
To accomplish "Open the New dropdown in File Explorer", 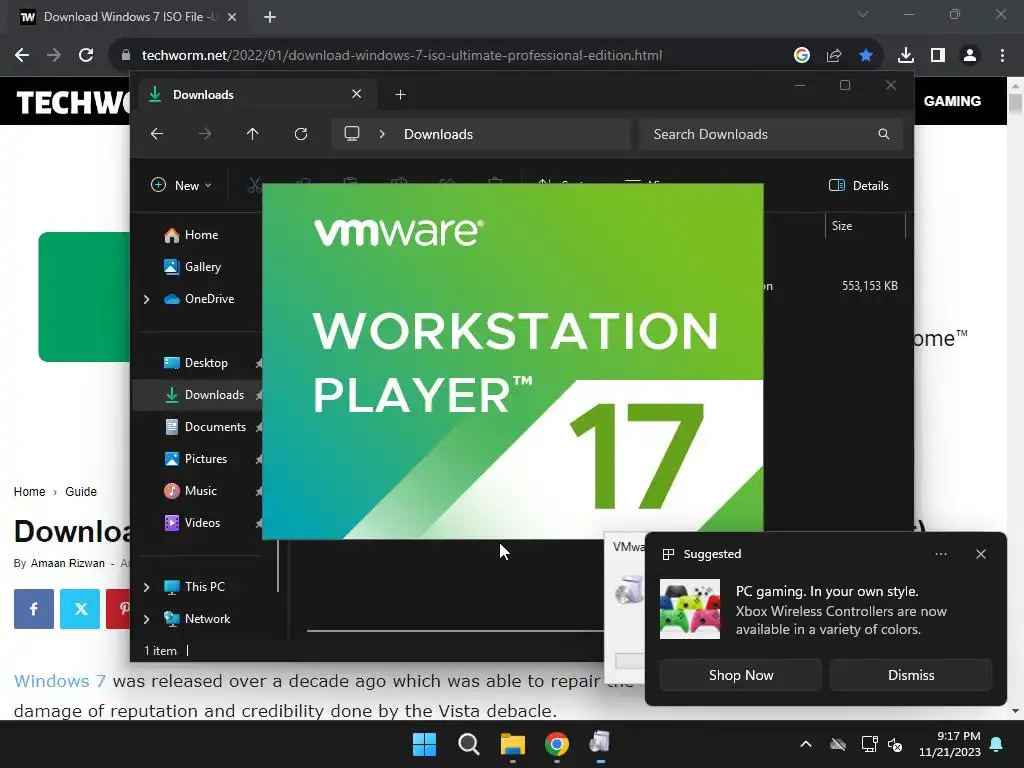I will (x=181, y=185).
